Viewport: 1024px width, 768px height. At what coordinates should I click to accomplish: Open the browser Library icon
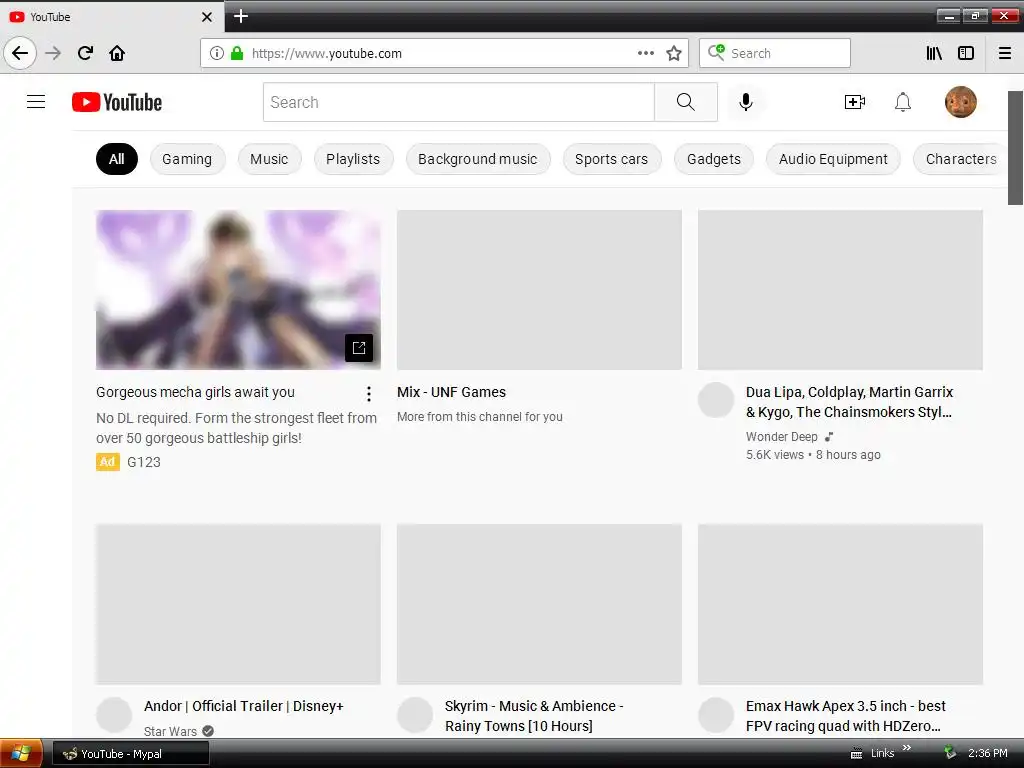pos(934,54)
